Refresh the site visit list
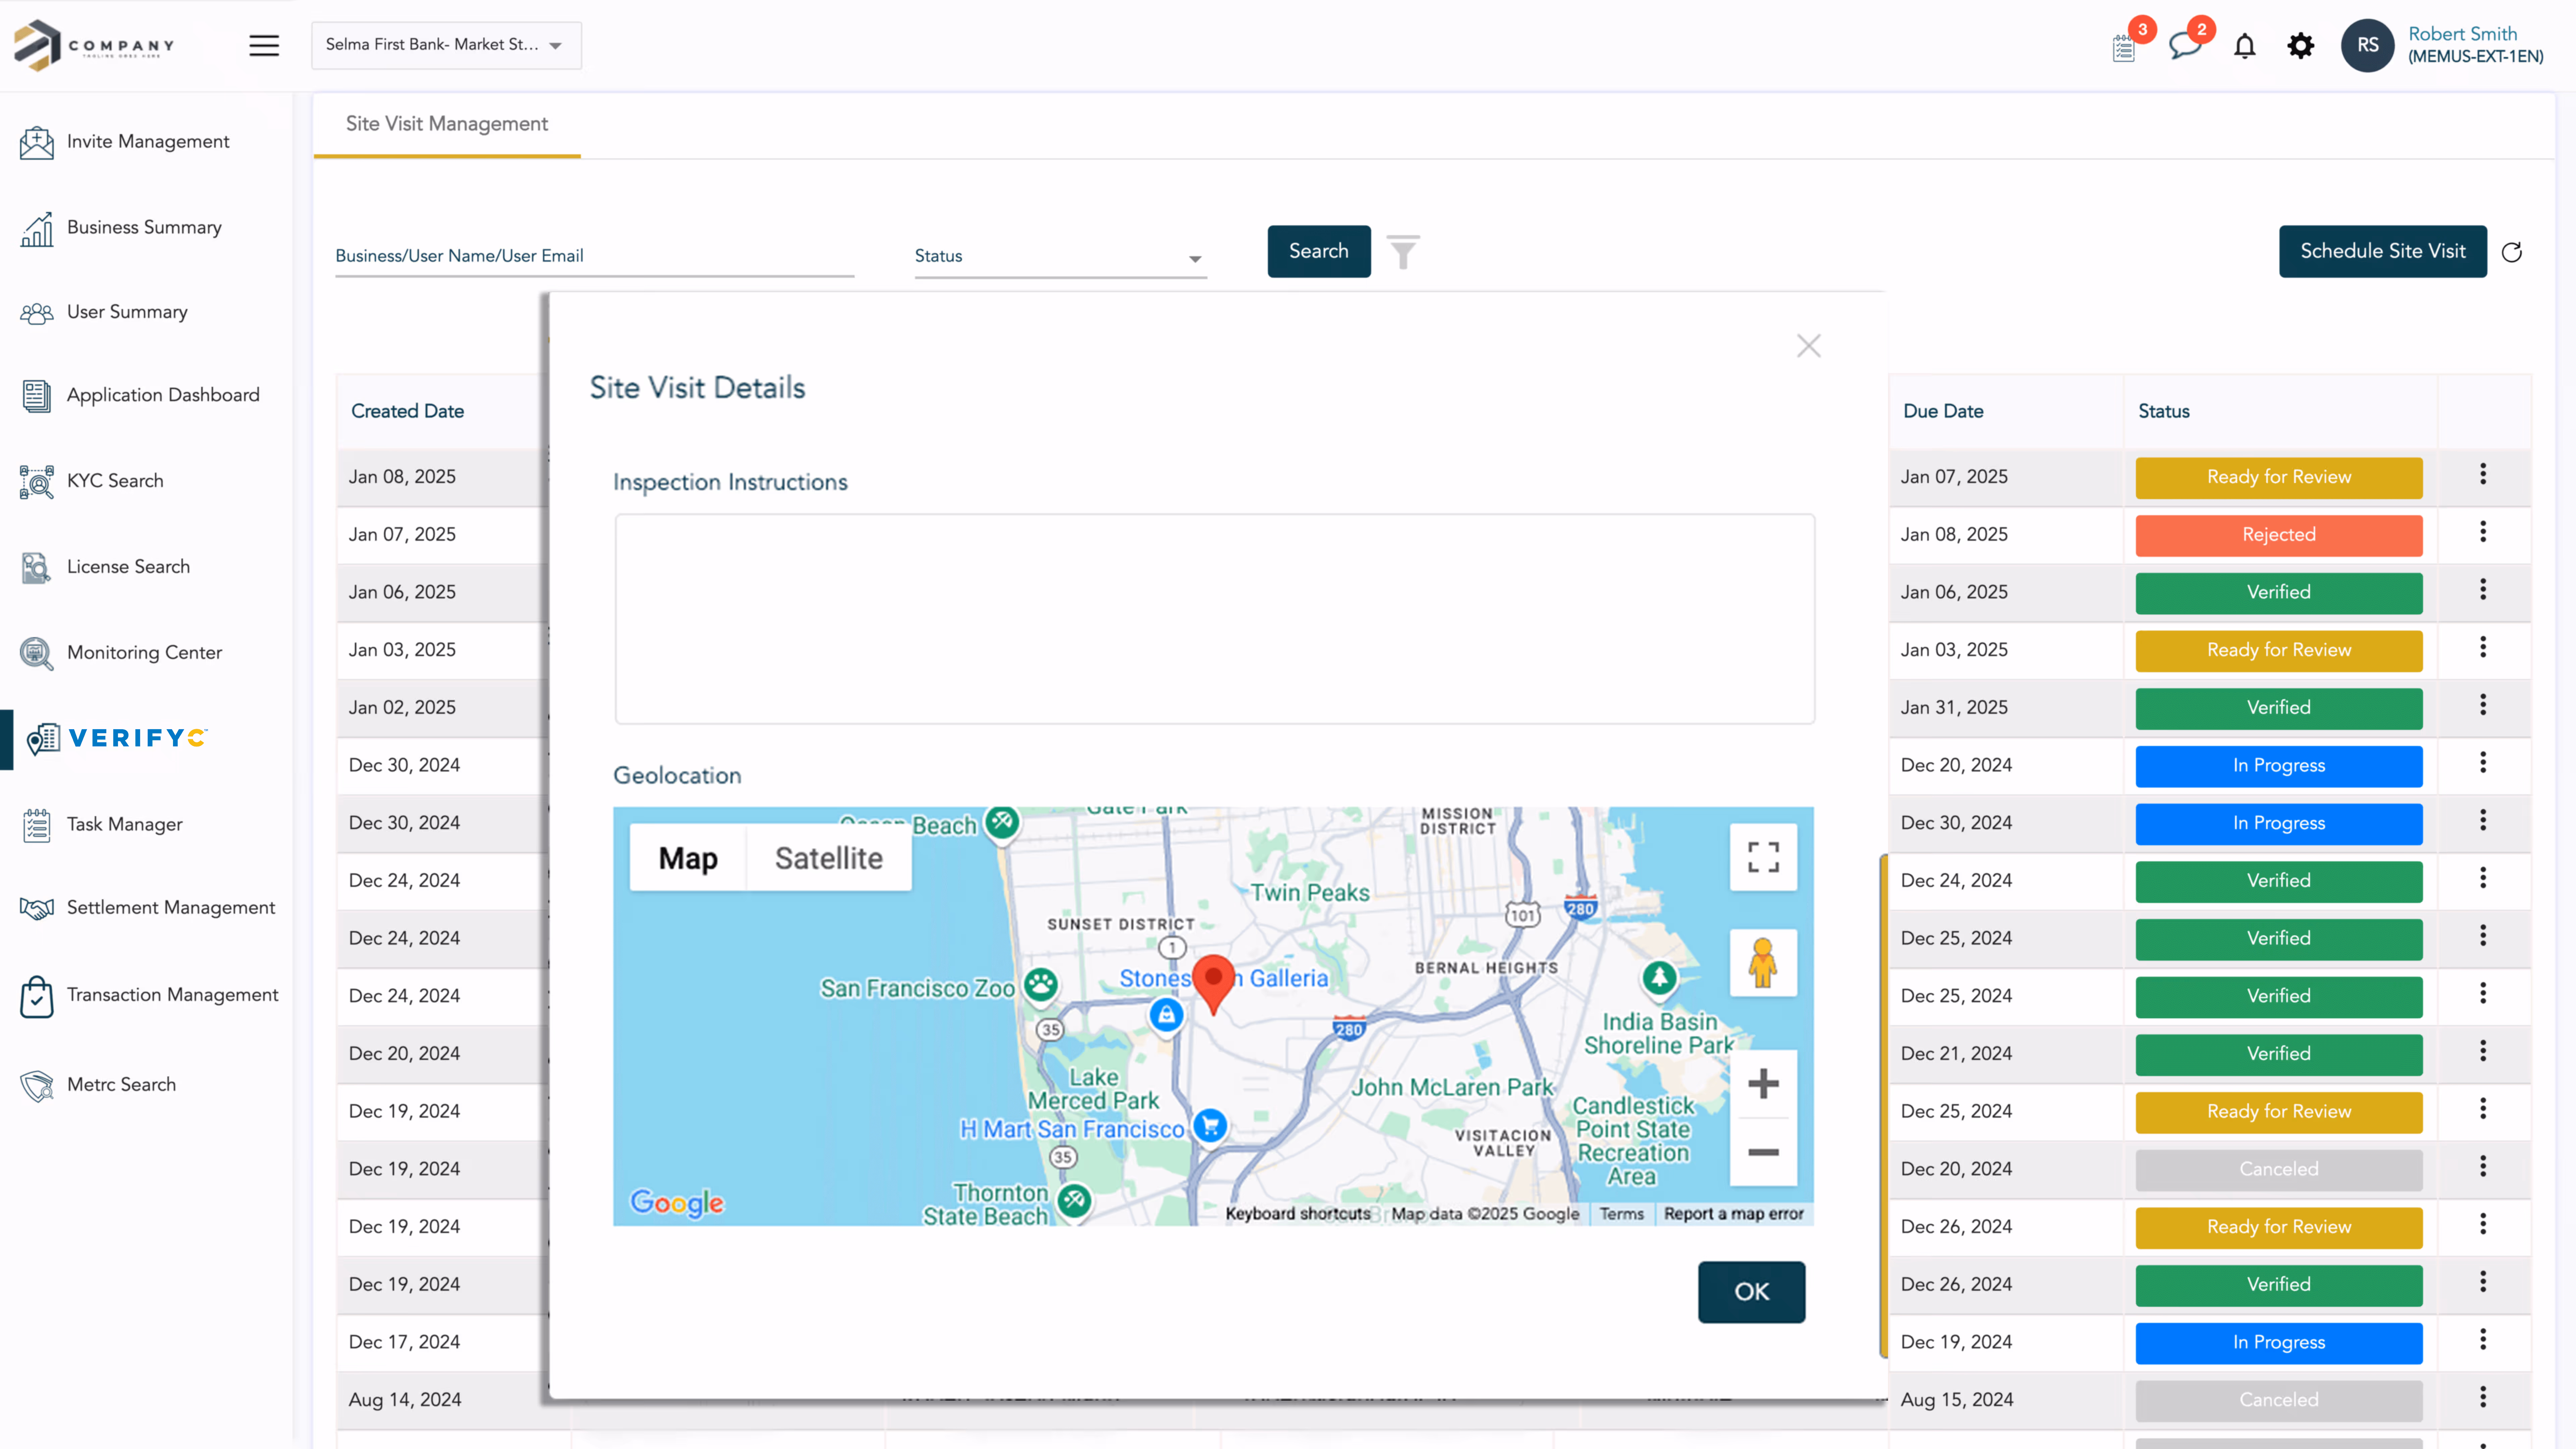The image size is (2576, 1449). pos(2512,251)
